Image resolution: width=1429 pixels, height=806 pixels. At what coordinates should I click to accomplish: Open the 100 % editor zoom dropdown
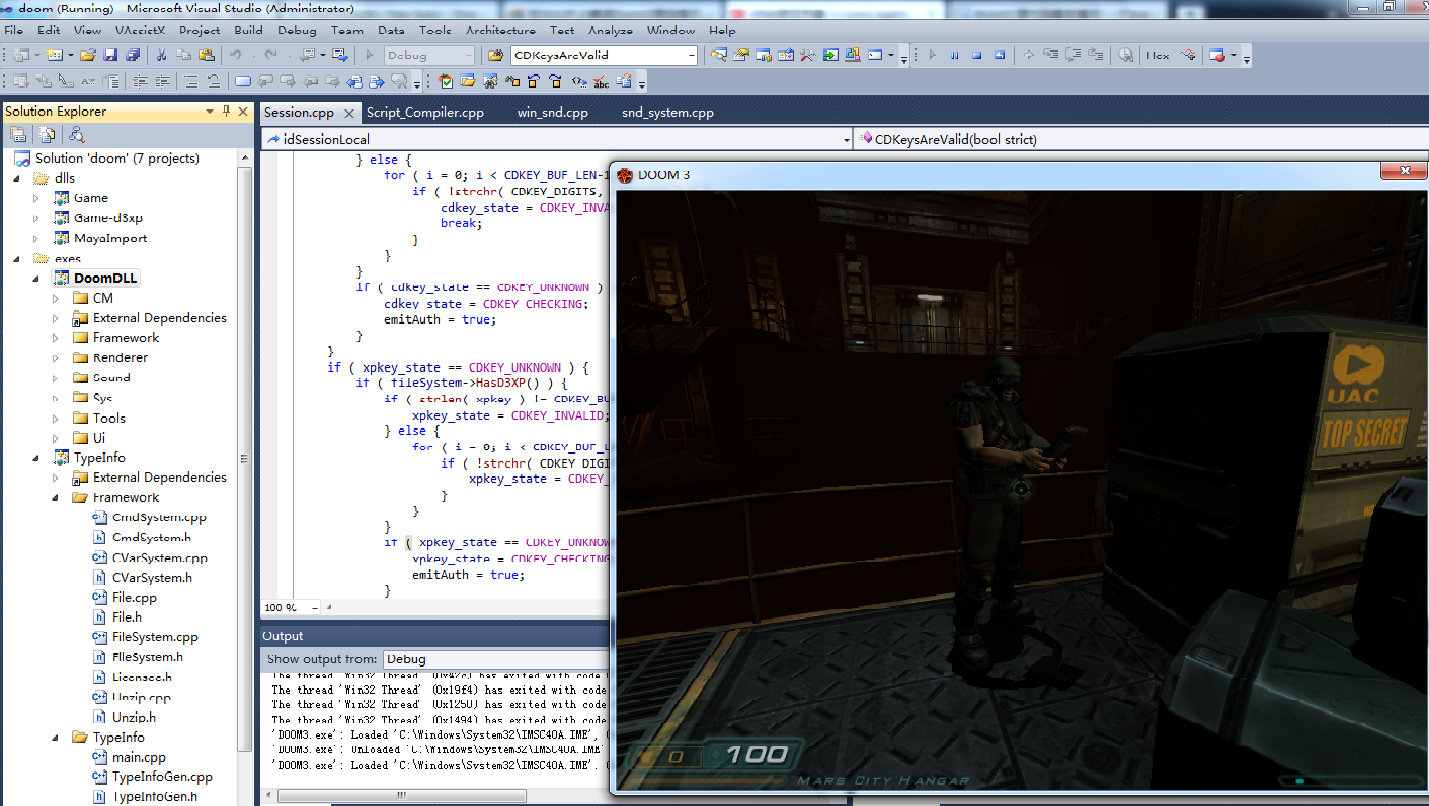[315, 607]
